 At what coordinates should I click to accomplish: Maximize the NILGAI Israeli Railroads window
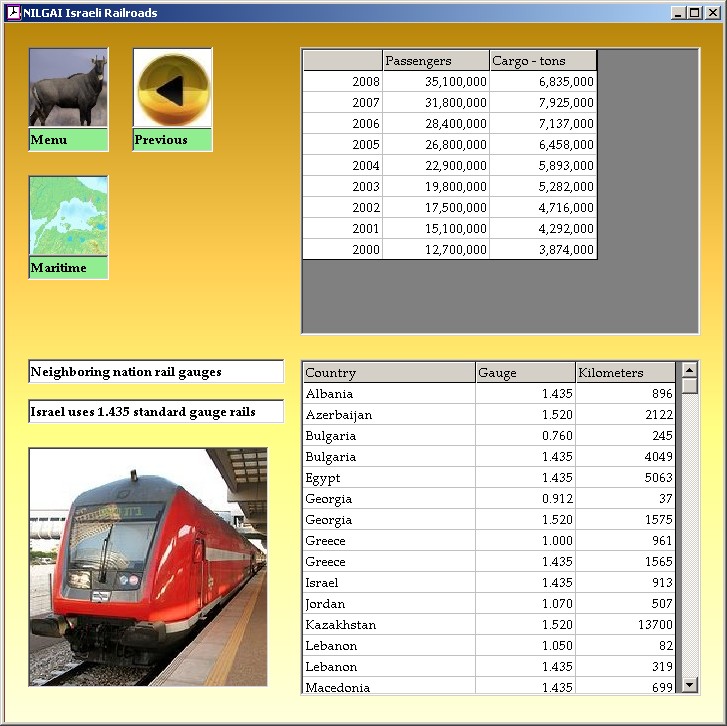coord(695,13)
